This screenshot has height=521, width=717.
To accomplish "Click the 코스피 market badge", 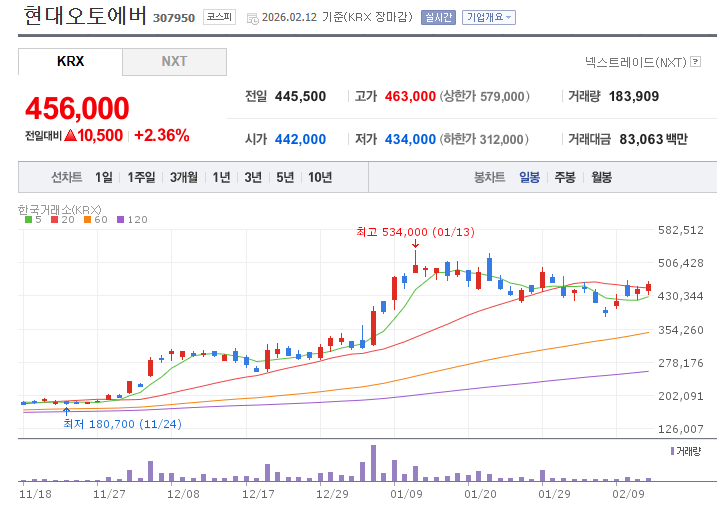I will click(x=219, y=17).
